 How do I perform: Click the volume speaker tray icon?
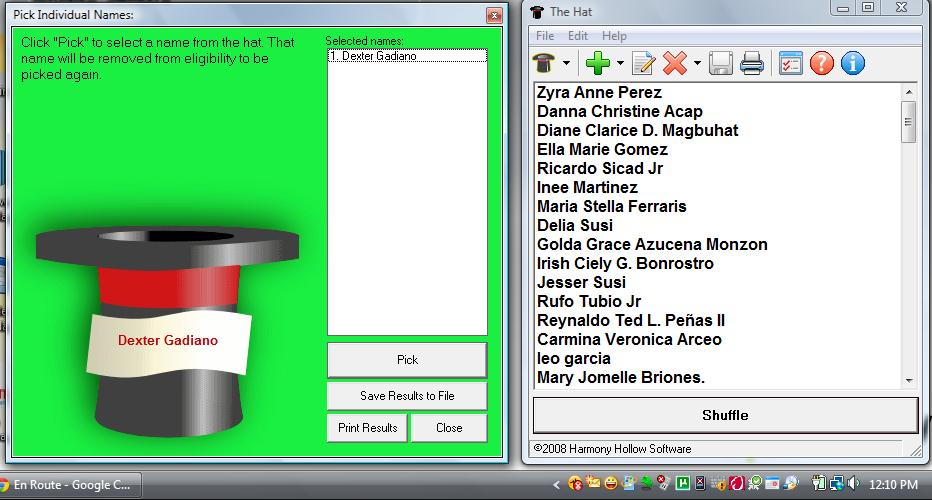click(x=854, y=483)
